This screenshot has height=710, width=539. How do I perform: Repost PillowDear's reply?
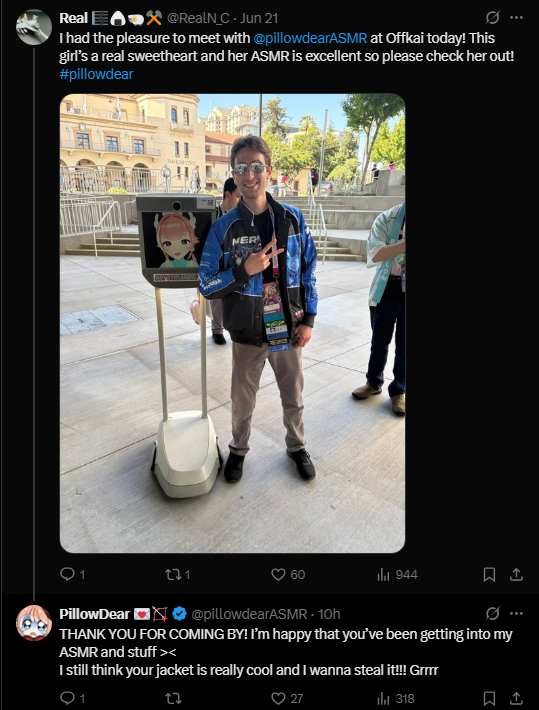click(x=173, y=698)
